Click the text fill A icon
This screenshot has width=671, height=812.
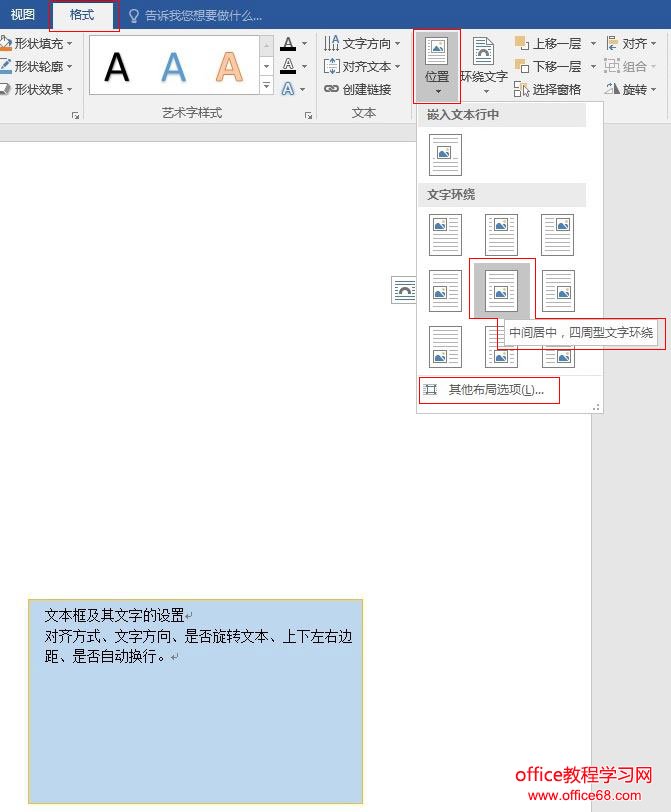[288, 44]
